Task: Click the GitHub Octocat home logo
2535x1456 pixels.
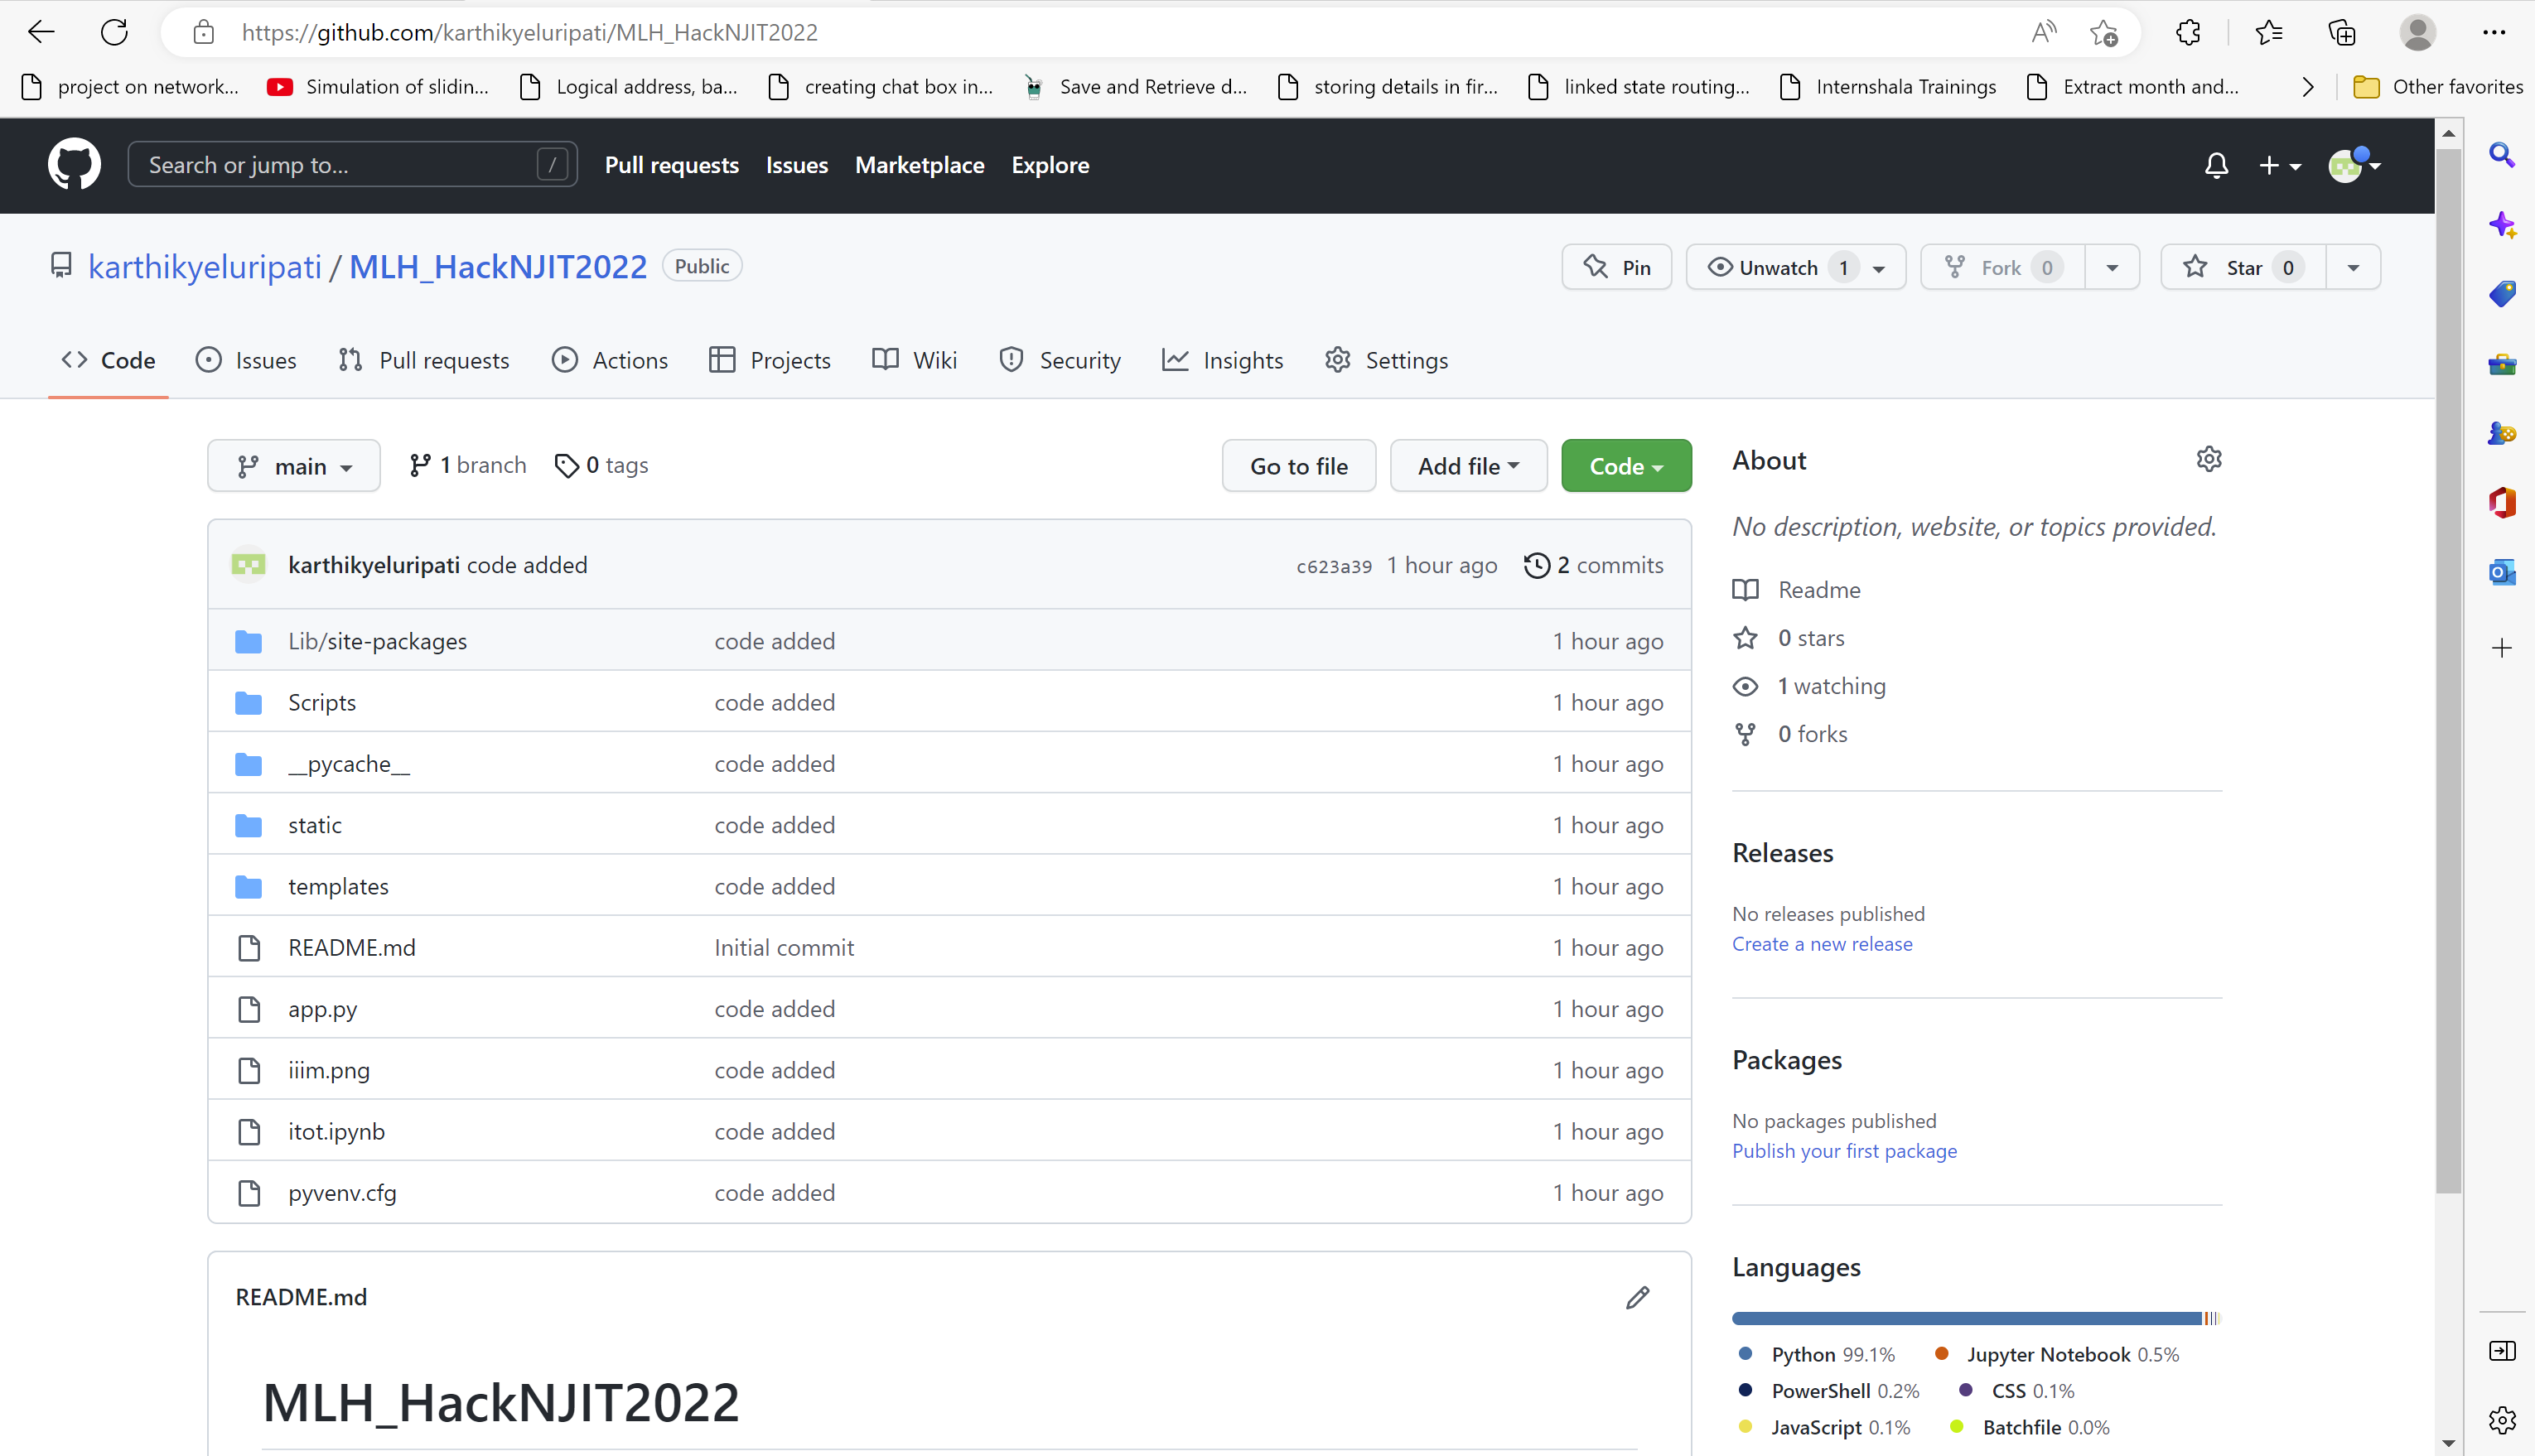Action: 74,164
